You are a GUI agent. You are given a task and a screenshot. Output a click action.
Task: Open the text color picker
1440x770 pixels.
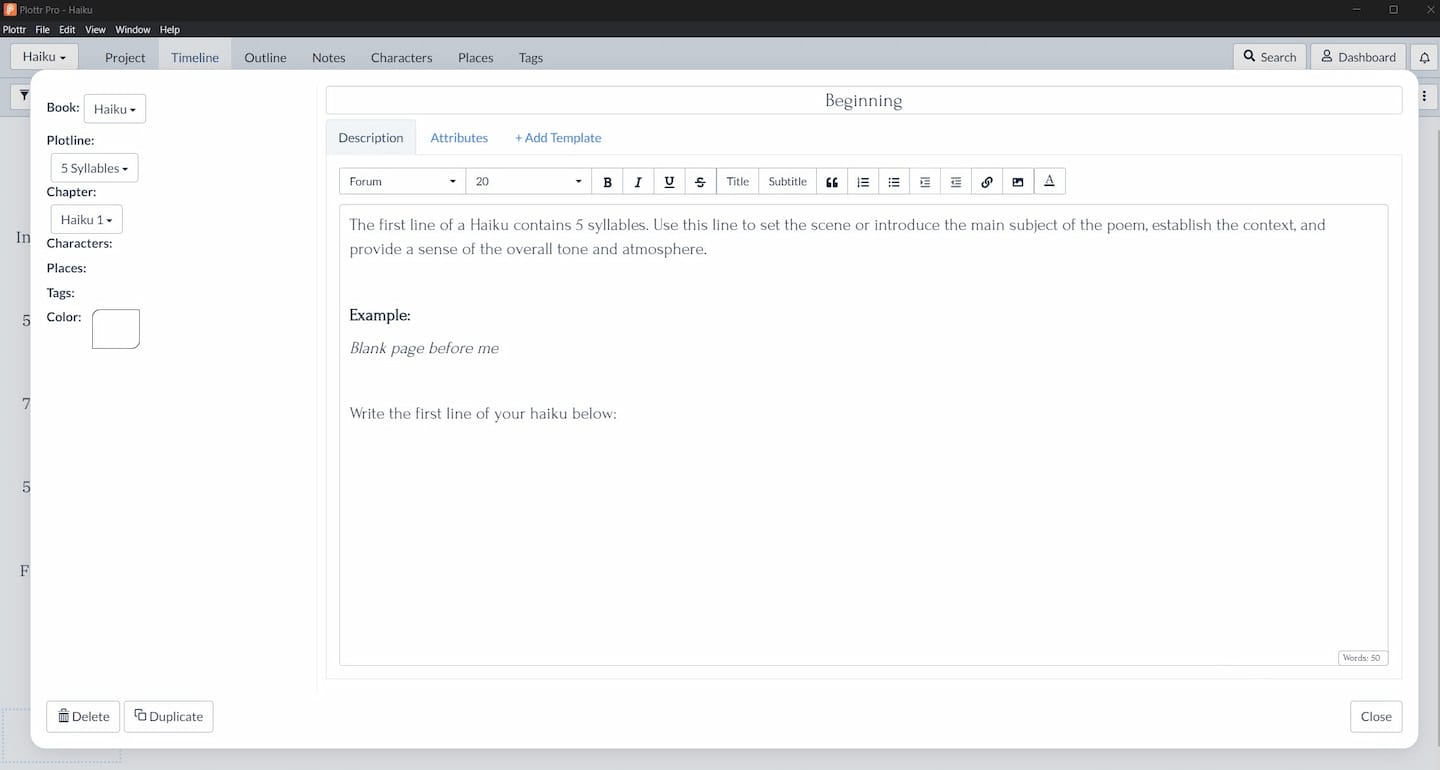coord(1049,182)
